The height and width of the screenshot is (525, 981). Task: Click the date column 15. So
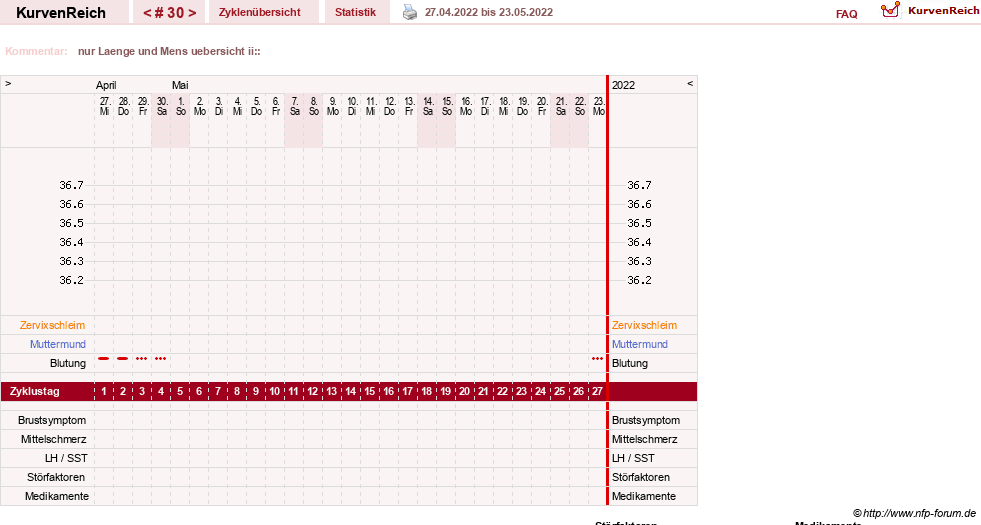(x=447, y=106)
